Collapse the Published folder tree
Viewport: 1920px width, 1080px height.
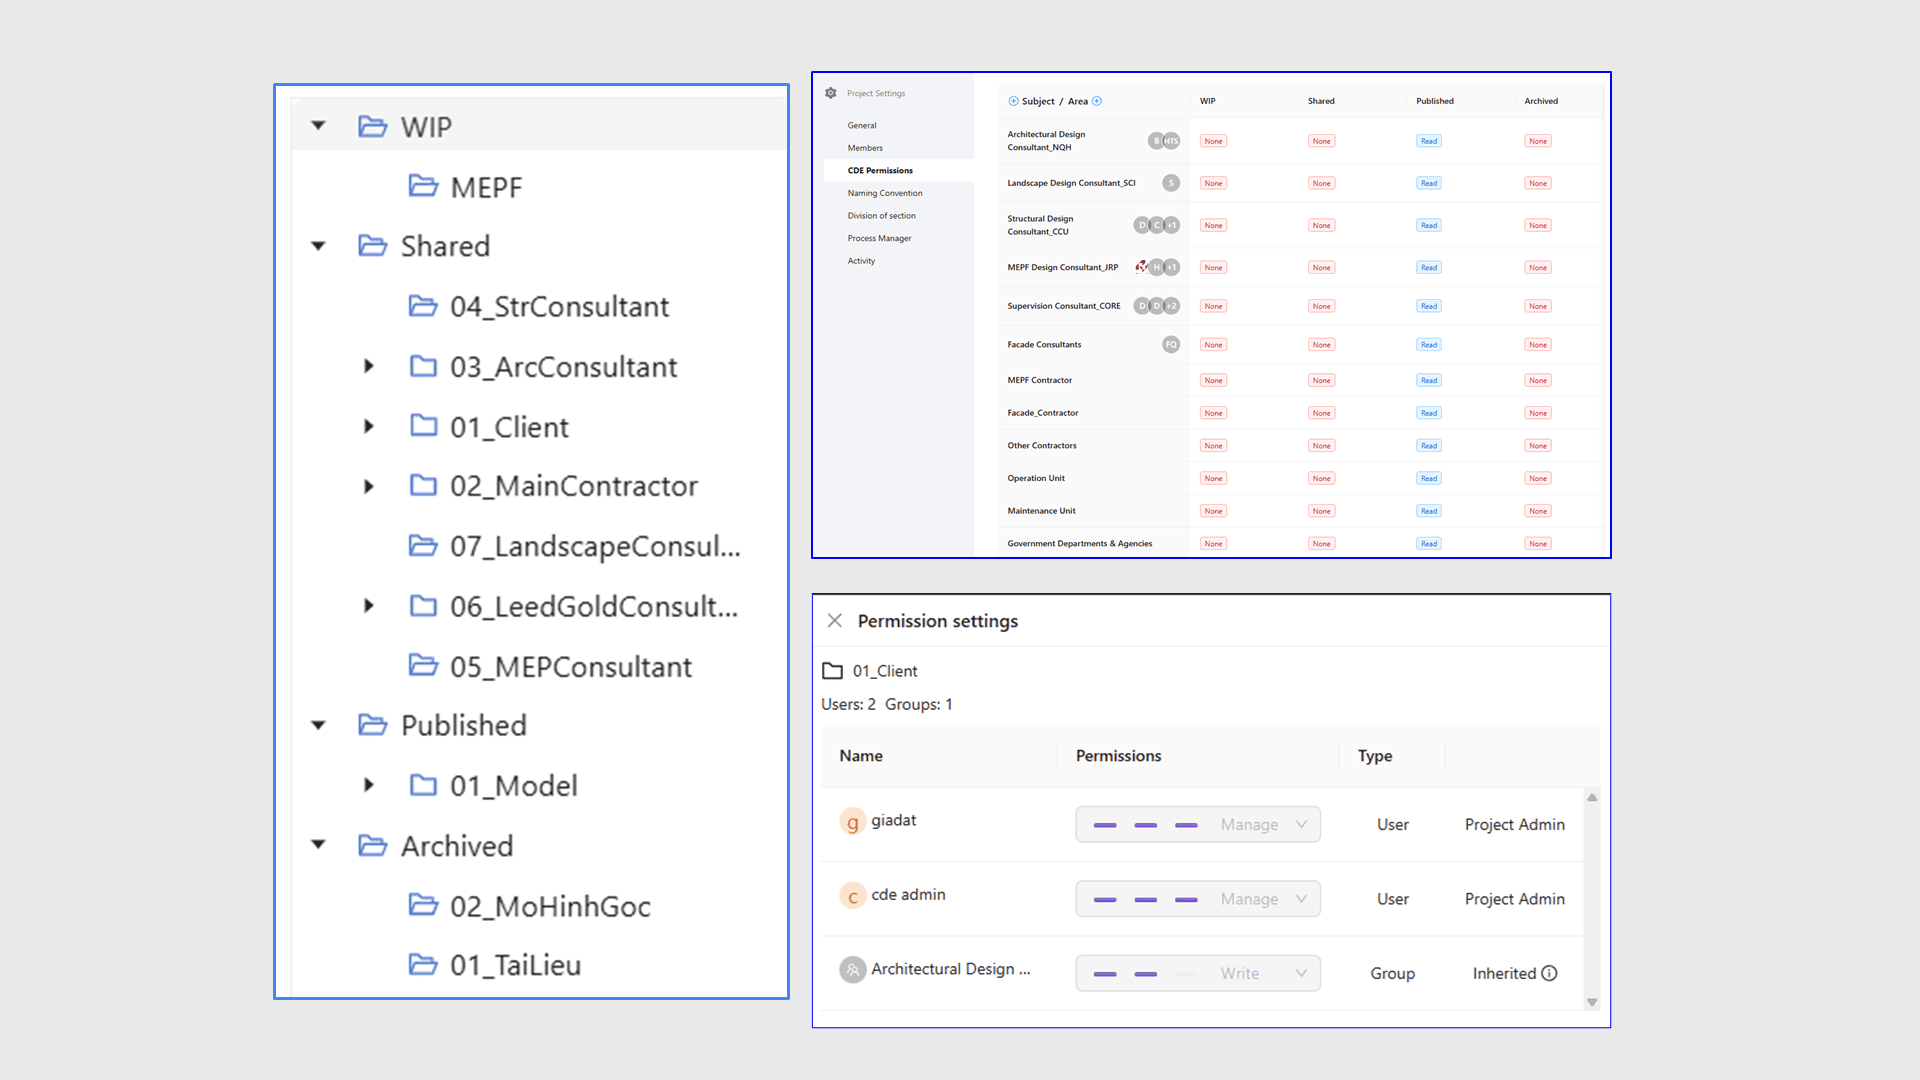click(319, 726)
